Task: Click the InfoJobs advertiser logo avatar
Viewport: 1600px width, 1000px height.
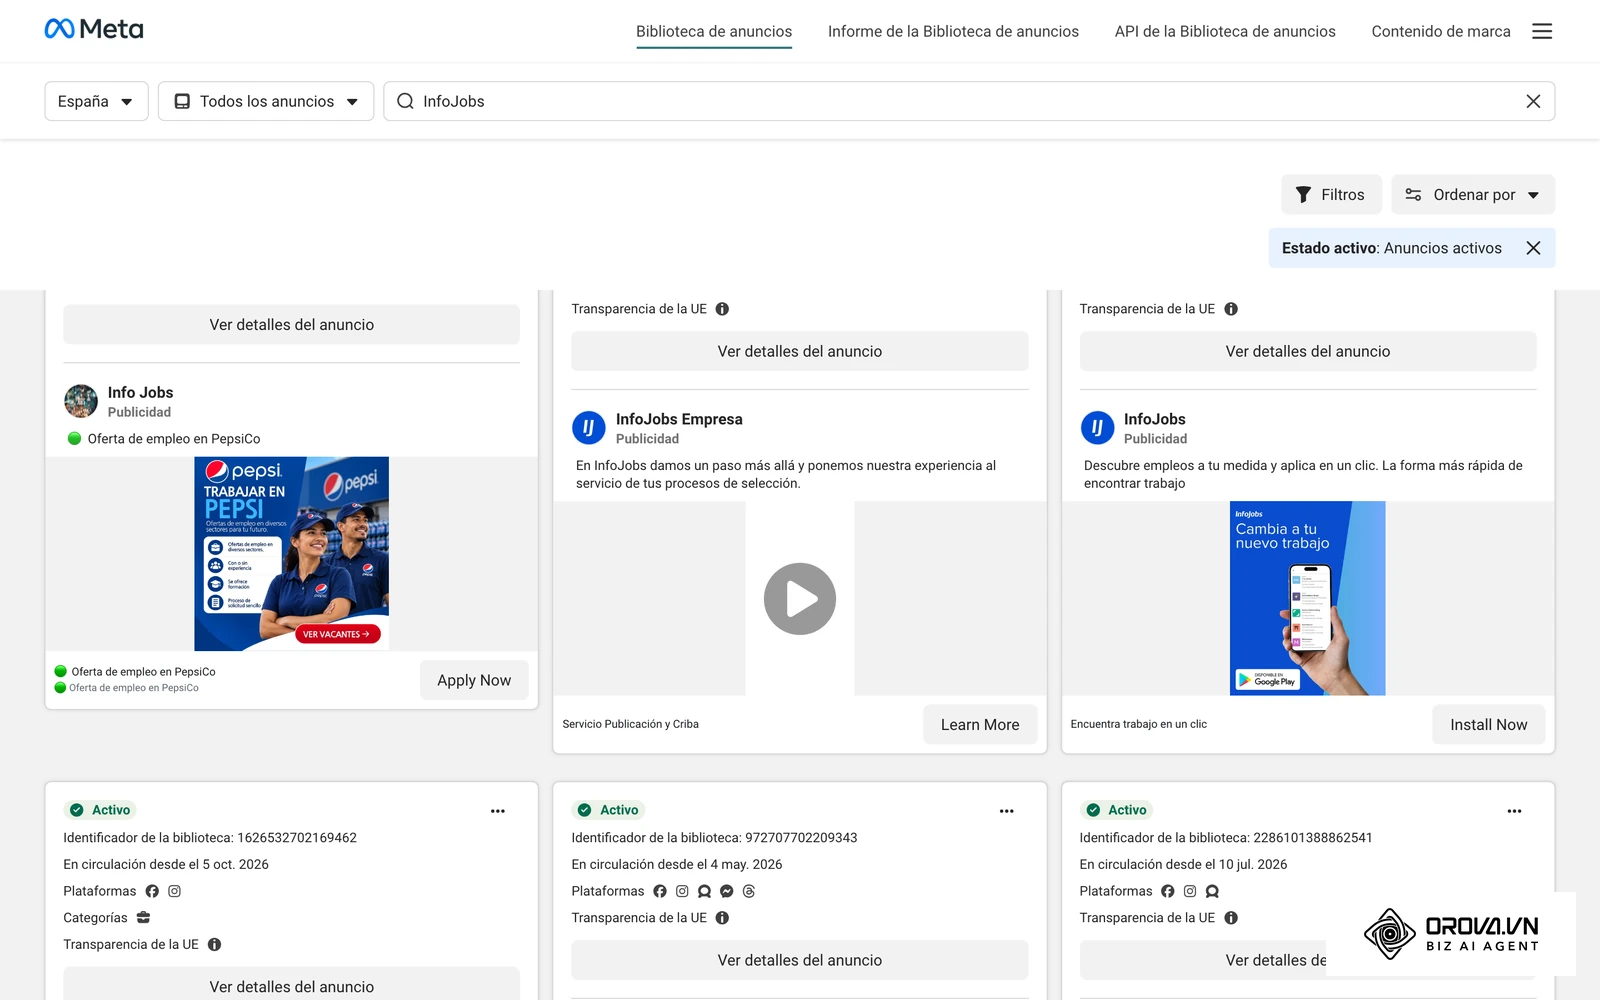Action: [x=1097, y=428]
